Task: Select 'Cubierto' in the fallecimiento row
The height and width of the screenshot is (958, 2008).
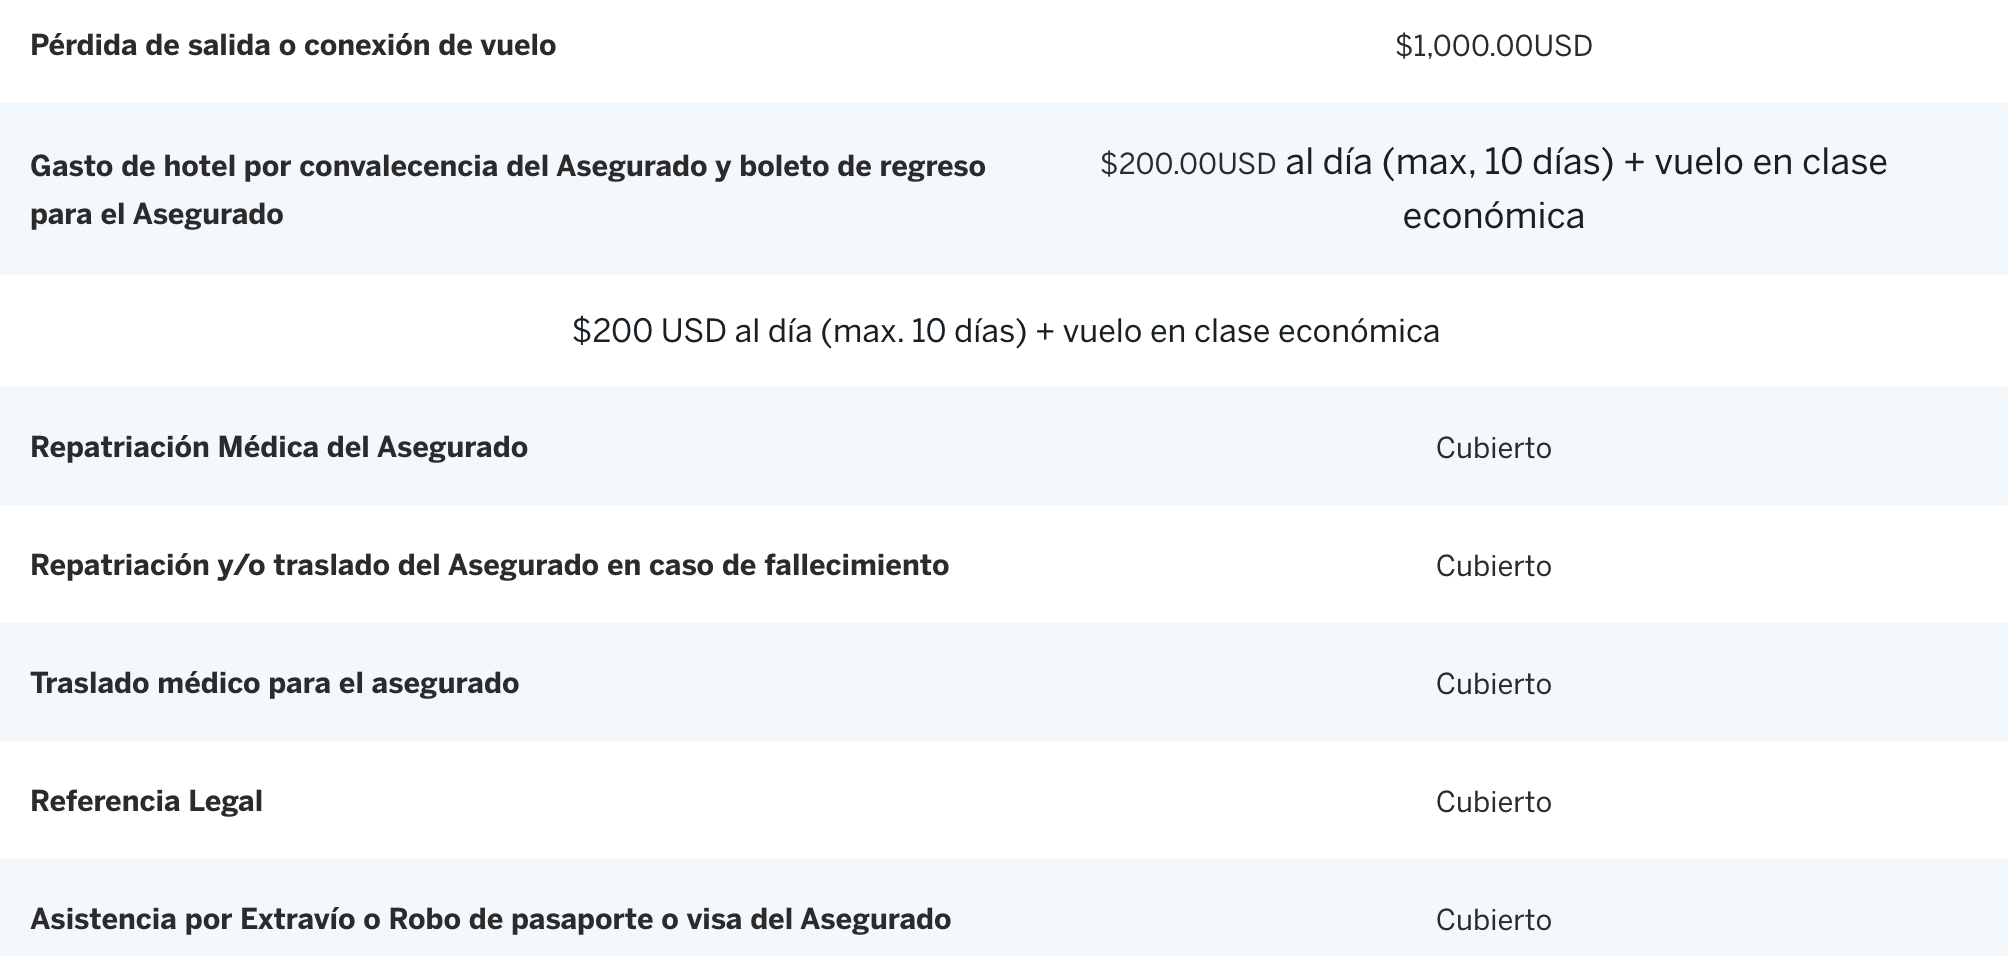Action: click(1493, 566)
